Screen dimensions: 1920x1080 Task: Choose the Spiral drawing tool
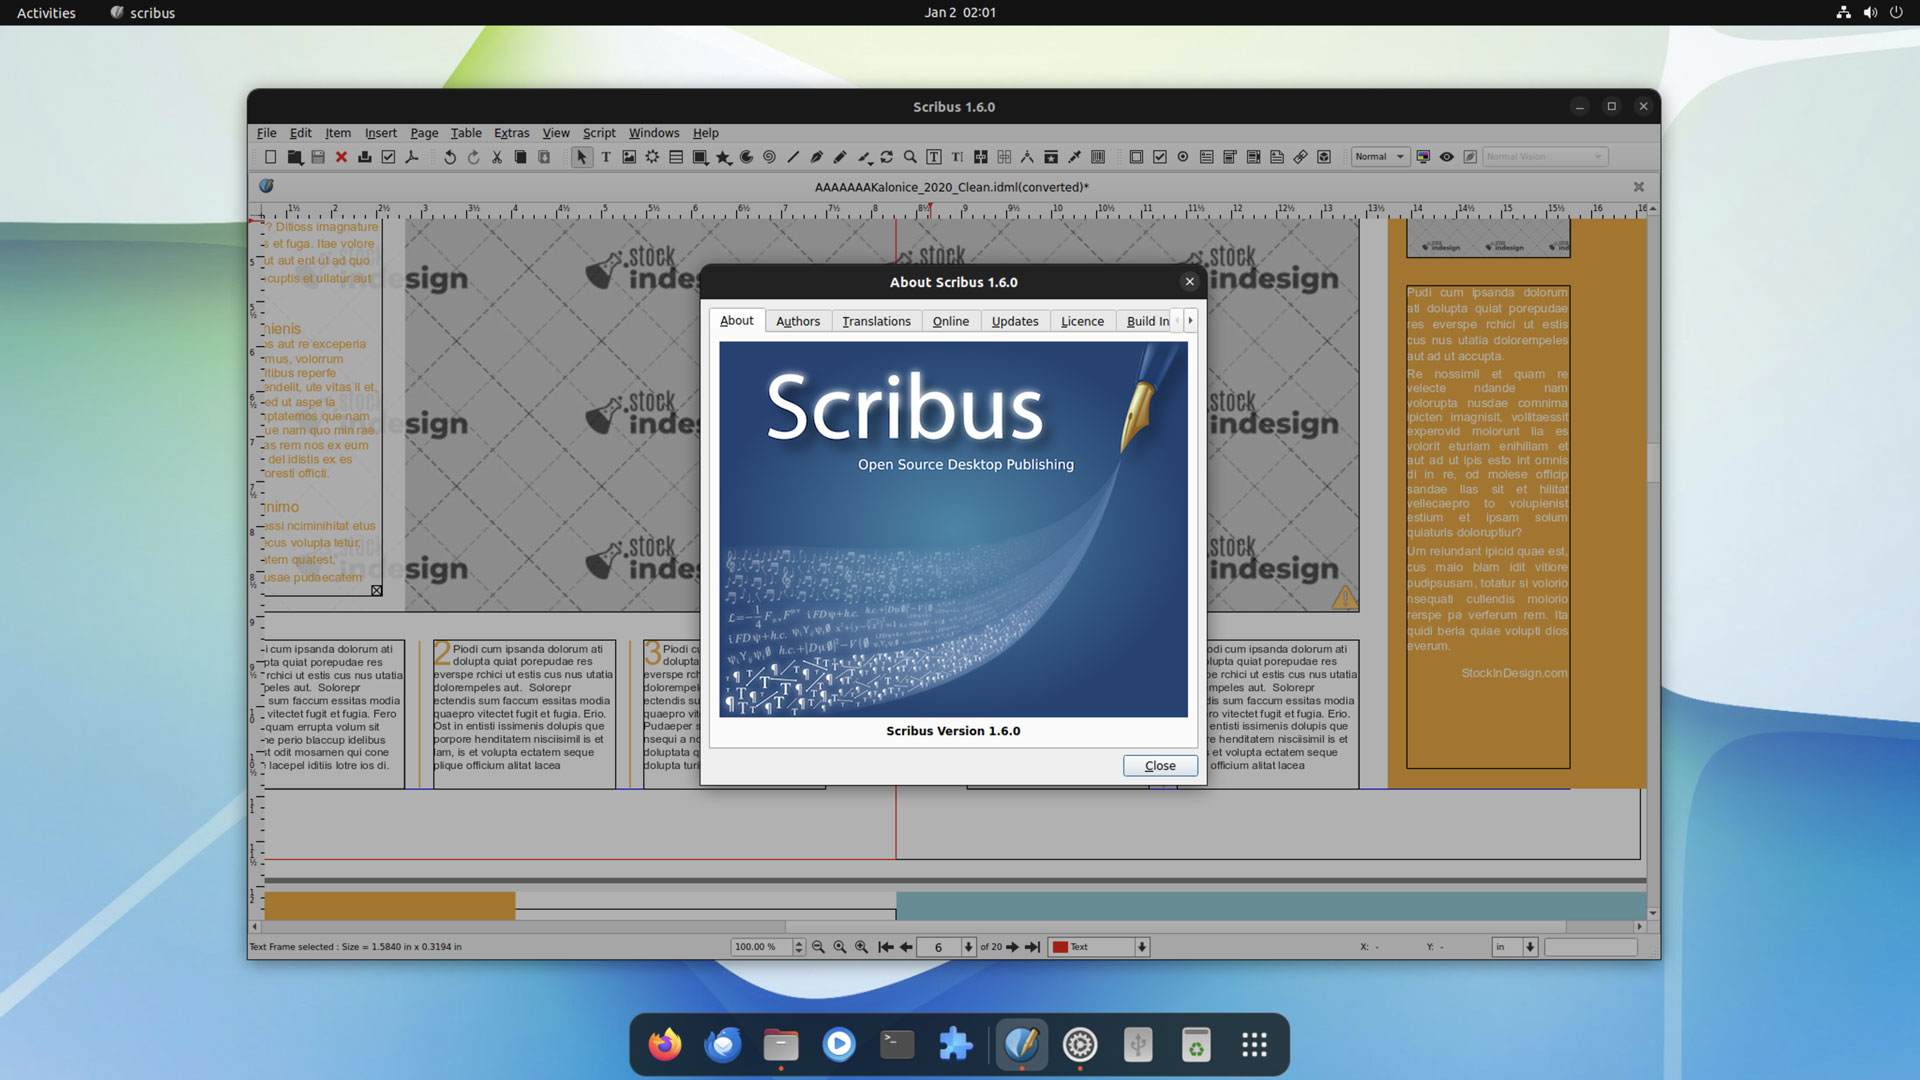point(769,157)
